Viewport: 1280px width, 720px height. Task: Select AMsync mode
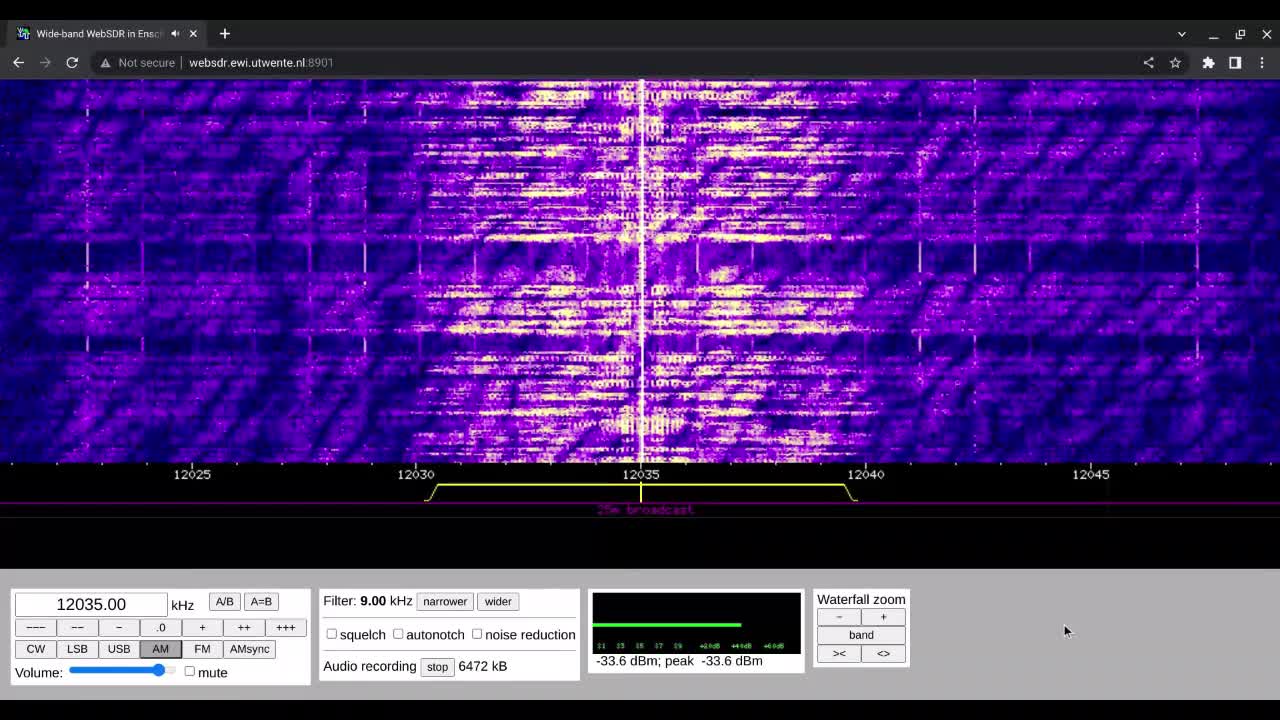[249, 649]
